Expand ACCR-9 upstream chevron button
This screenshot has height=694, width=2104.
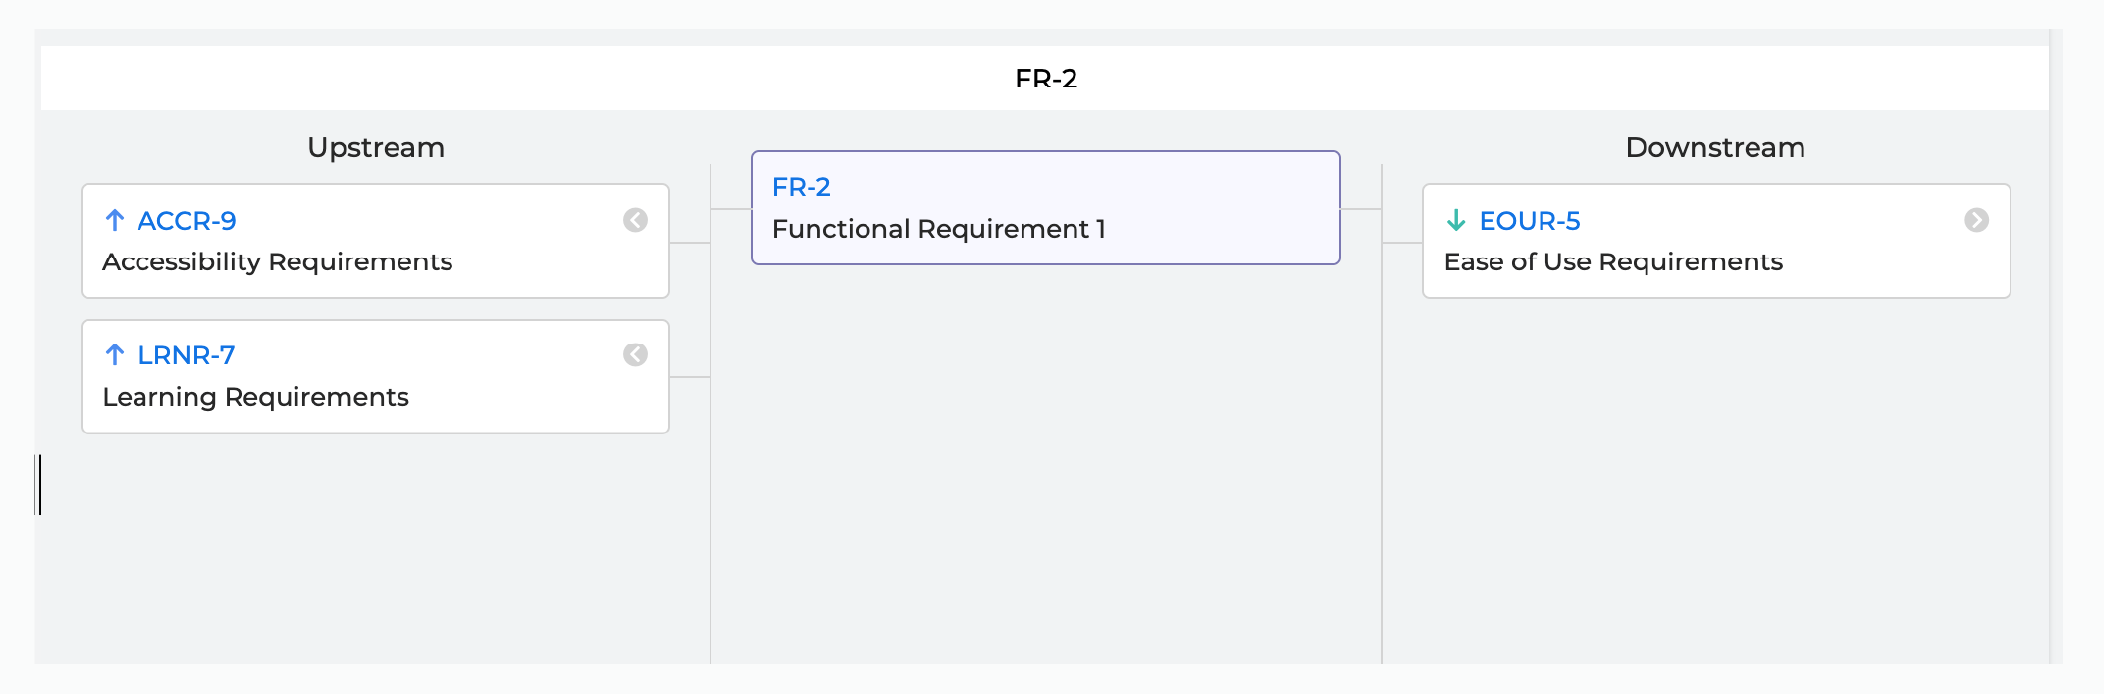click(635, 220)
